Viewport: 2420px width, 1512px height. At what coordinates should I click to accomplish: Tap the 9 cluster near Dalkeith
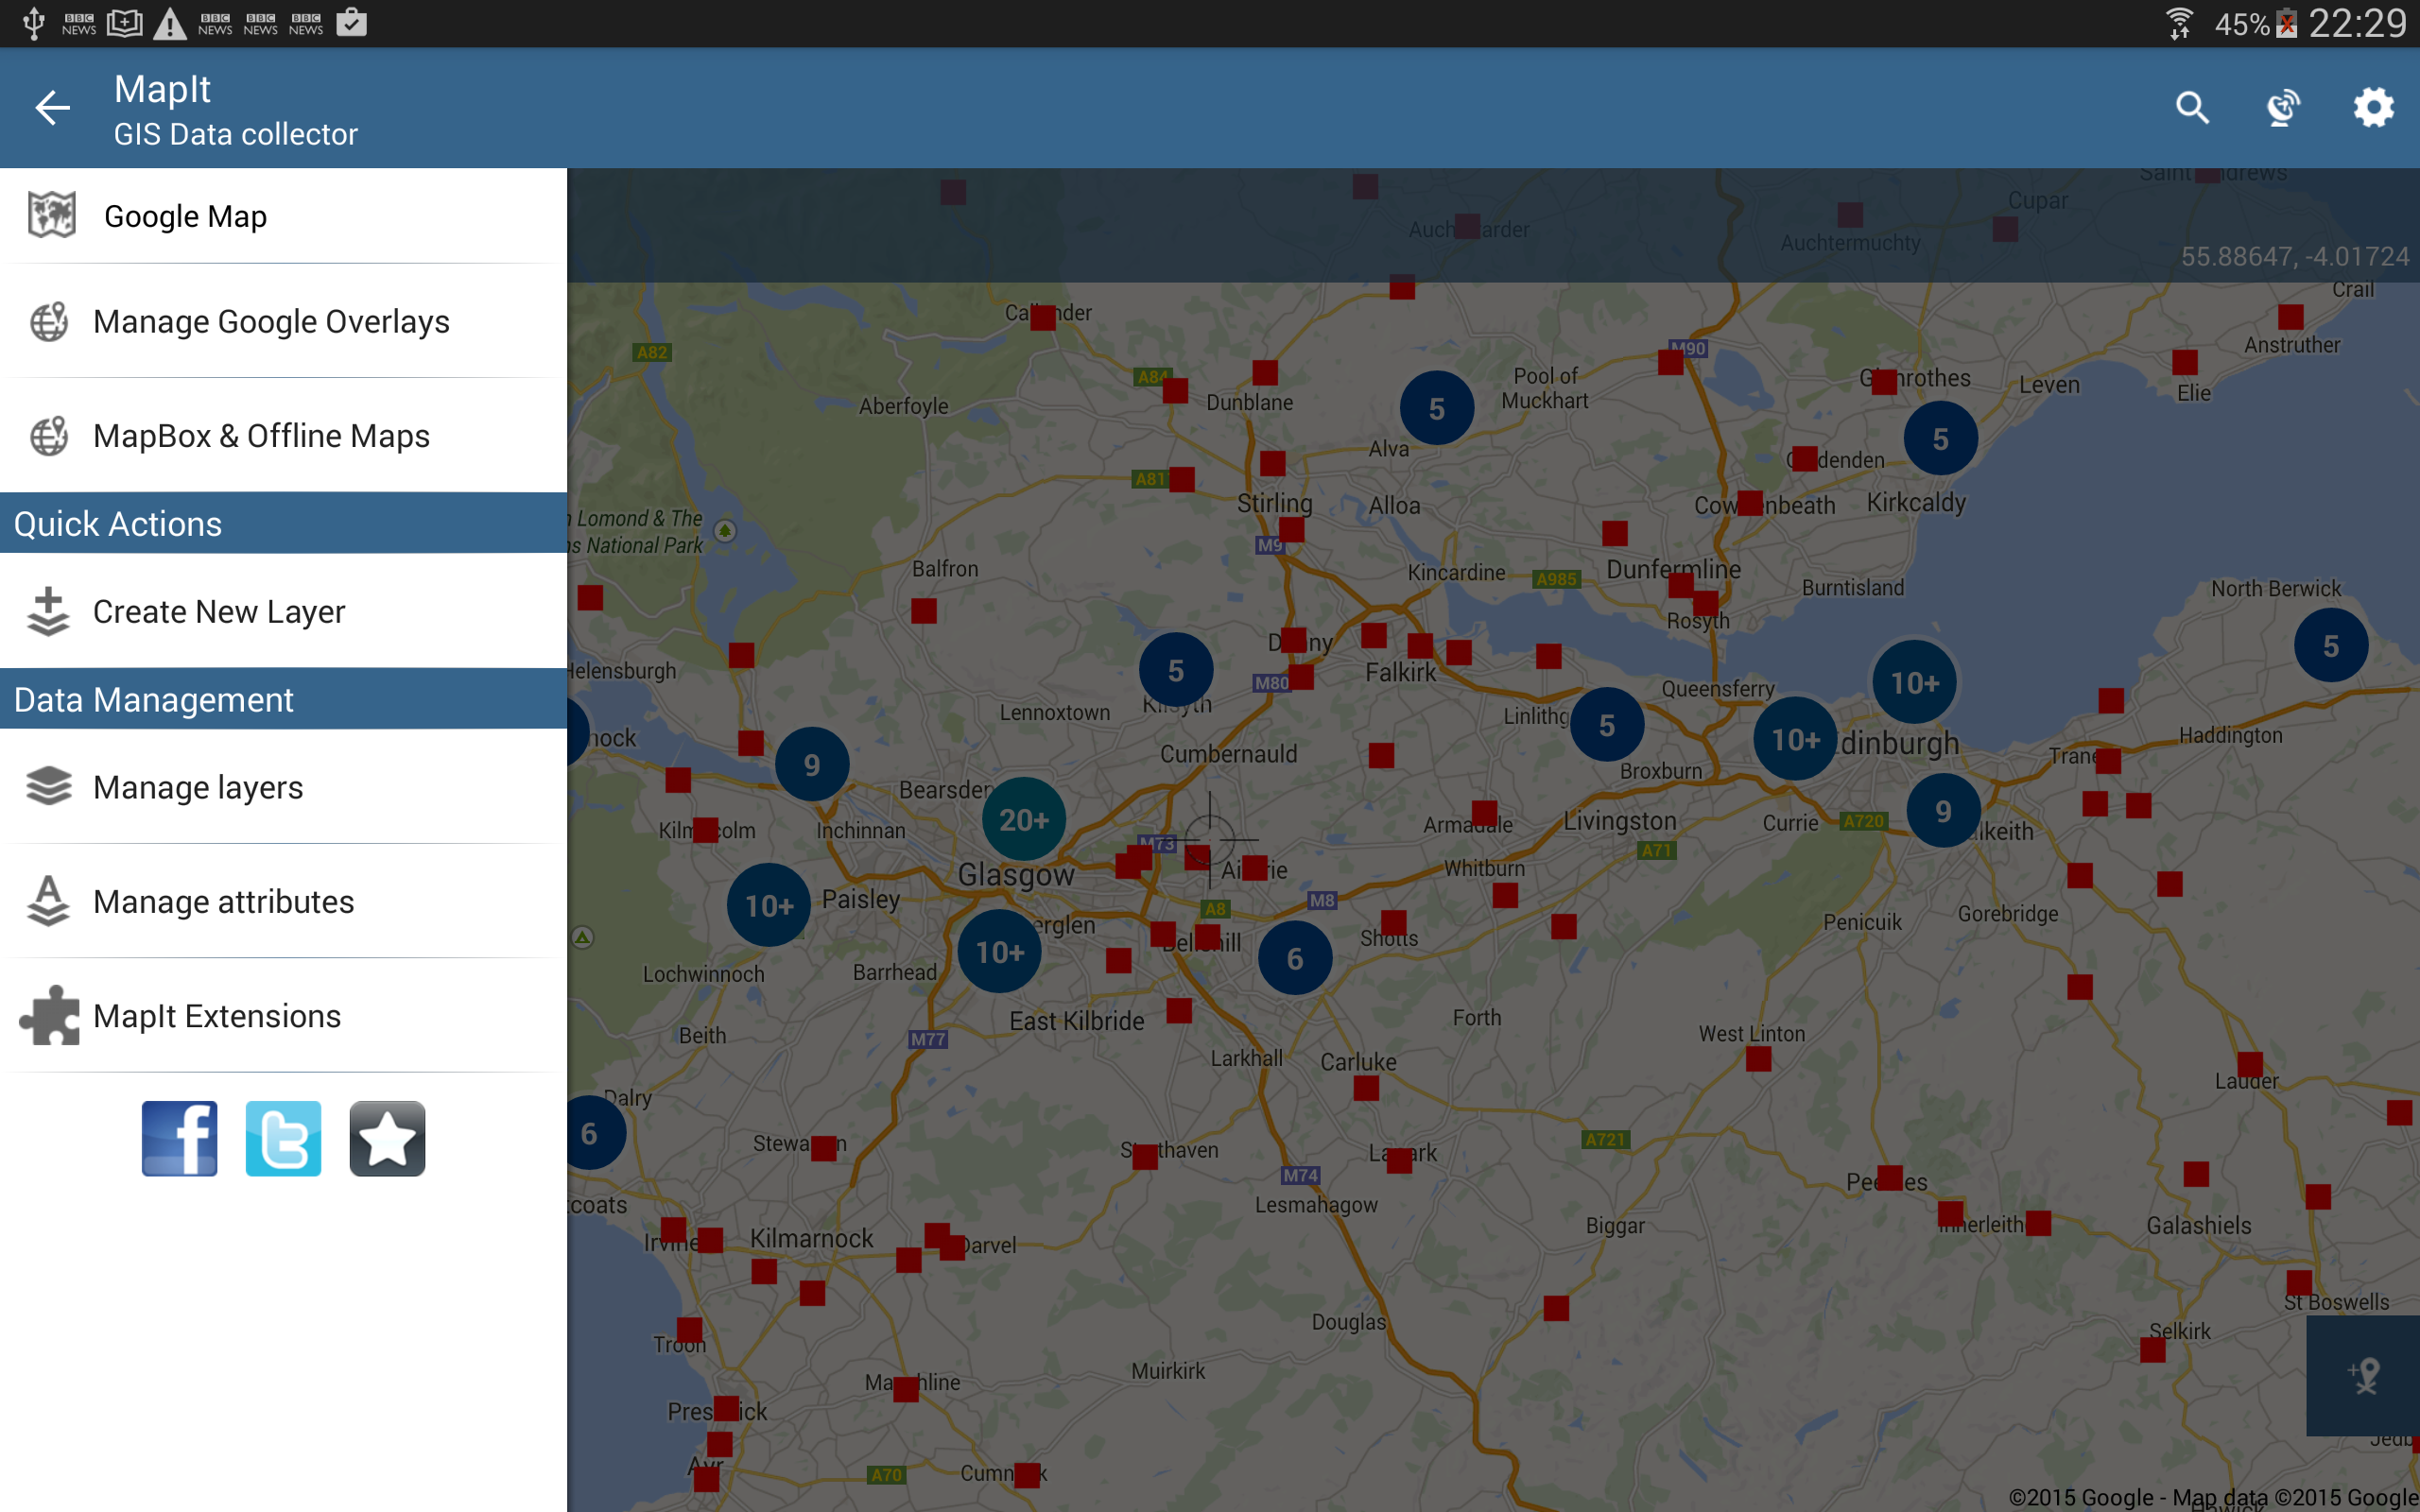click(x=1943, y=810)
